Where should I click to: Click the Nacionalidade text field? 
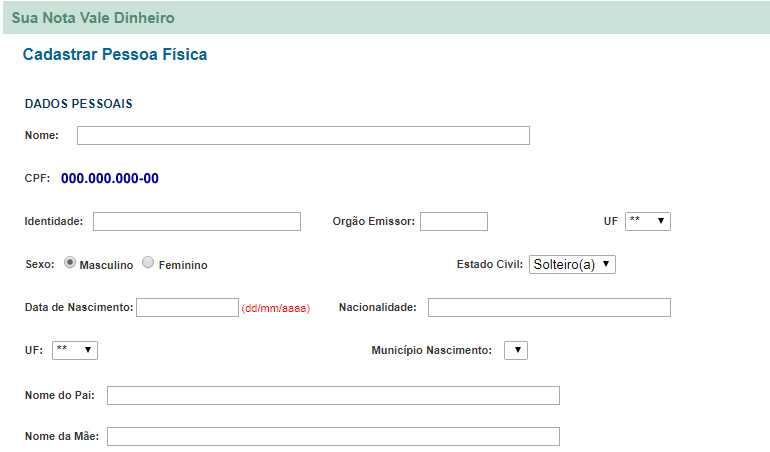(549, 308)
